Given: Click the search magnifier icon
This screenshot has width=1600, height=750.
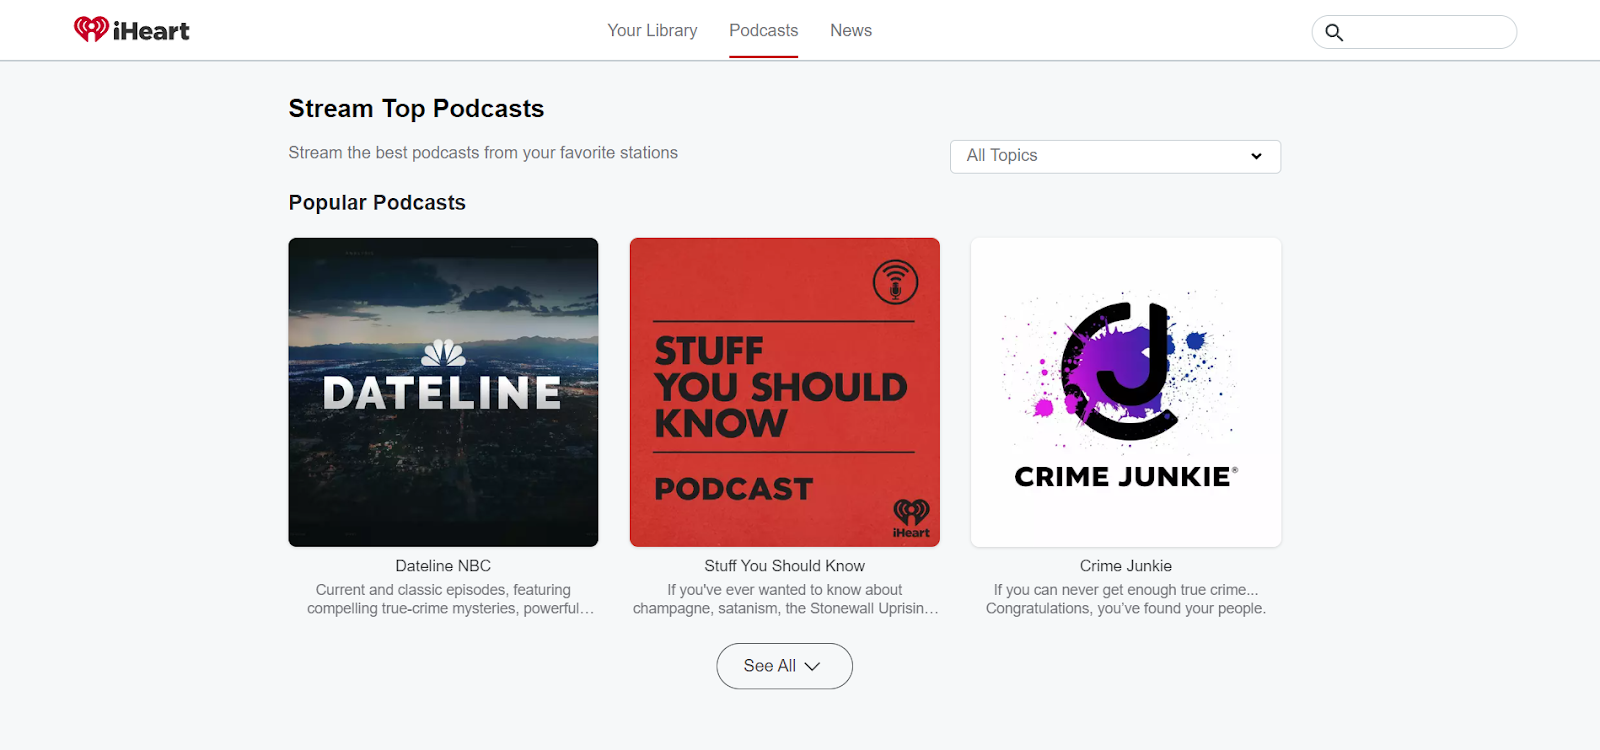Looking at the screenshot, I should tap(1334, 32).
